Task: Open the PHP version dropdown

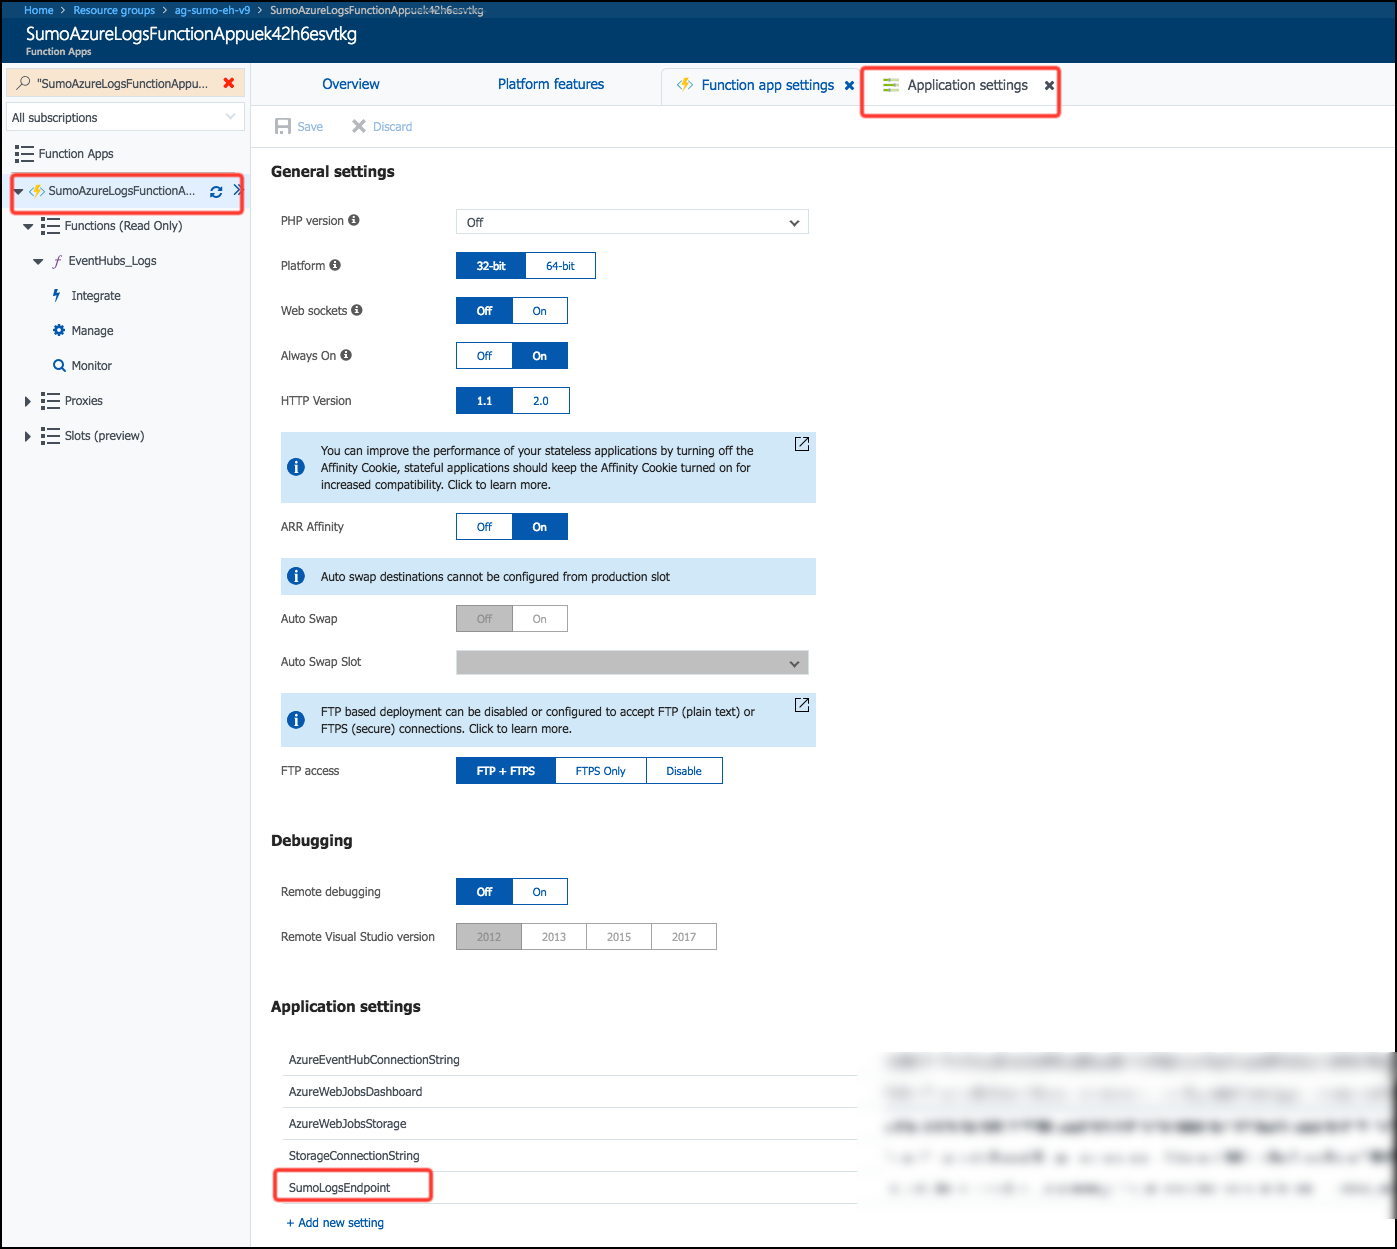Action: 631,222
